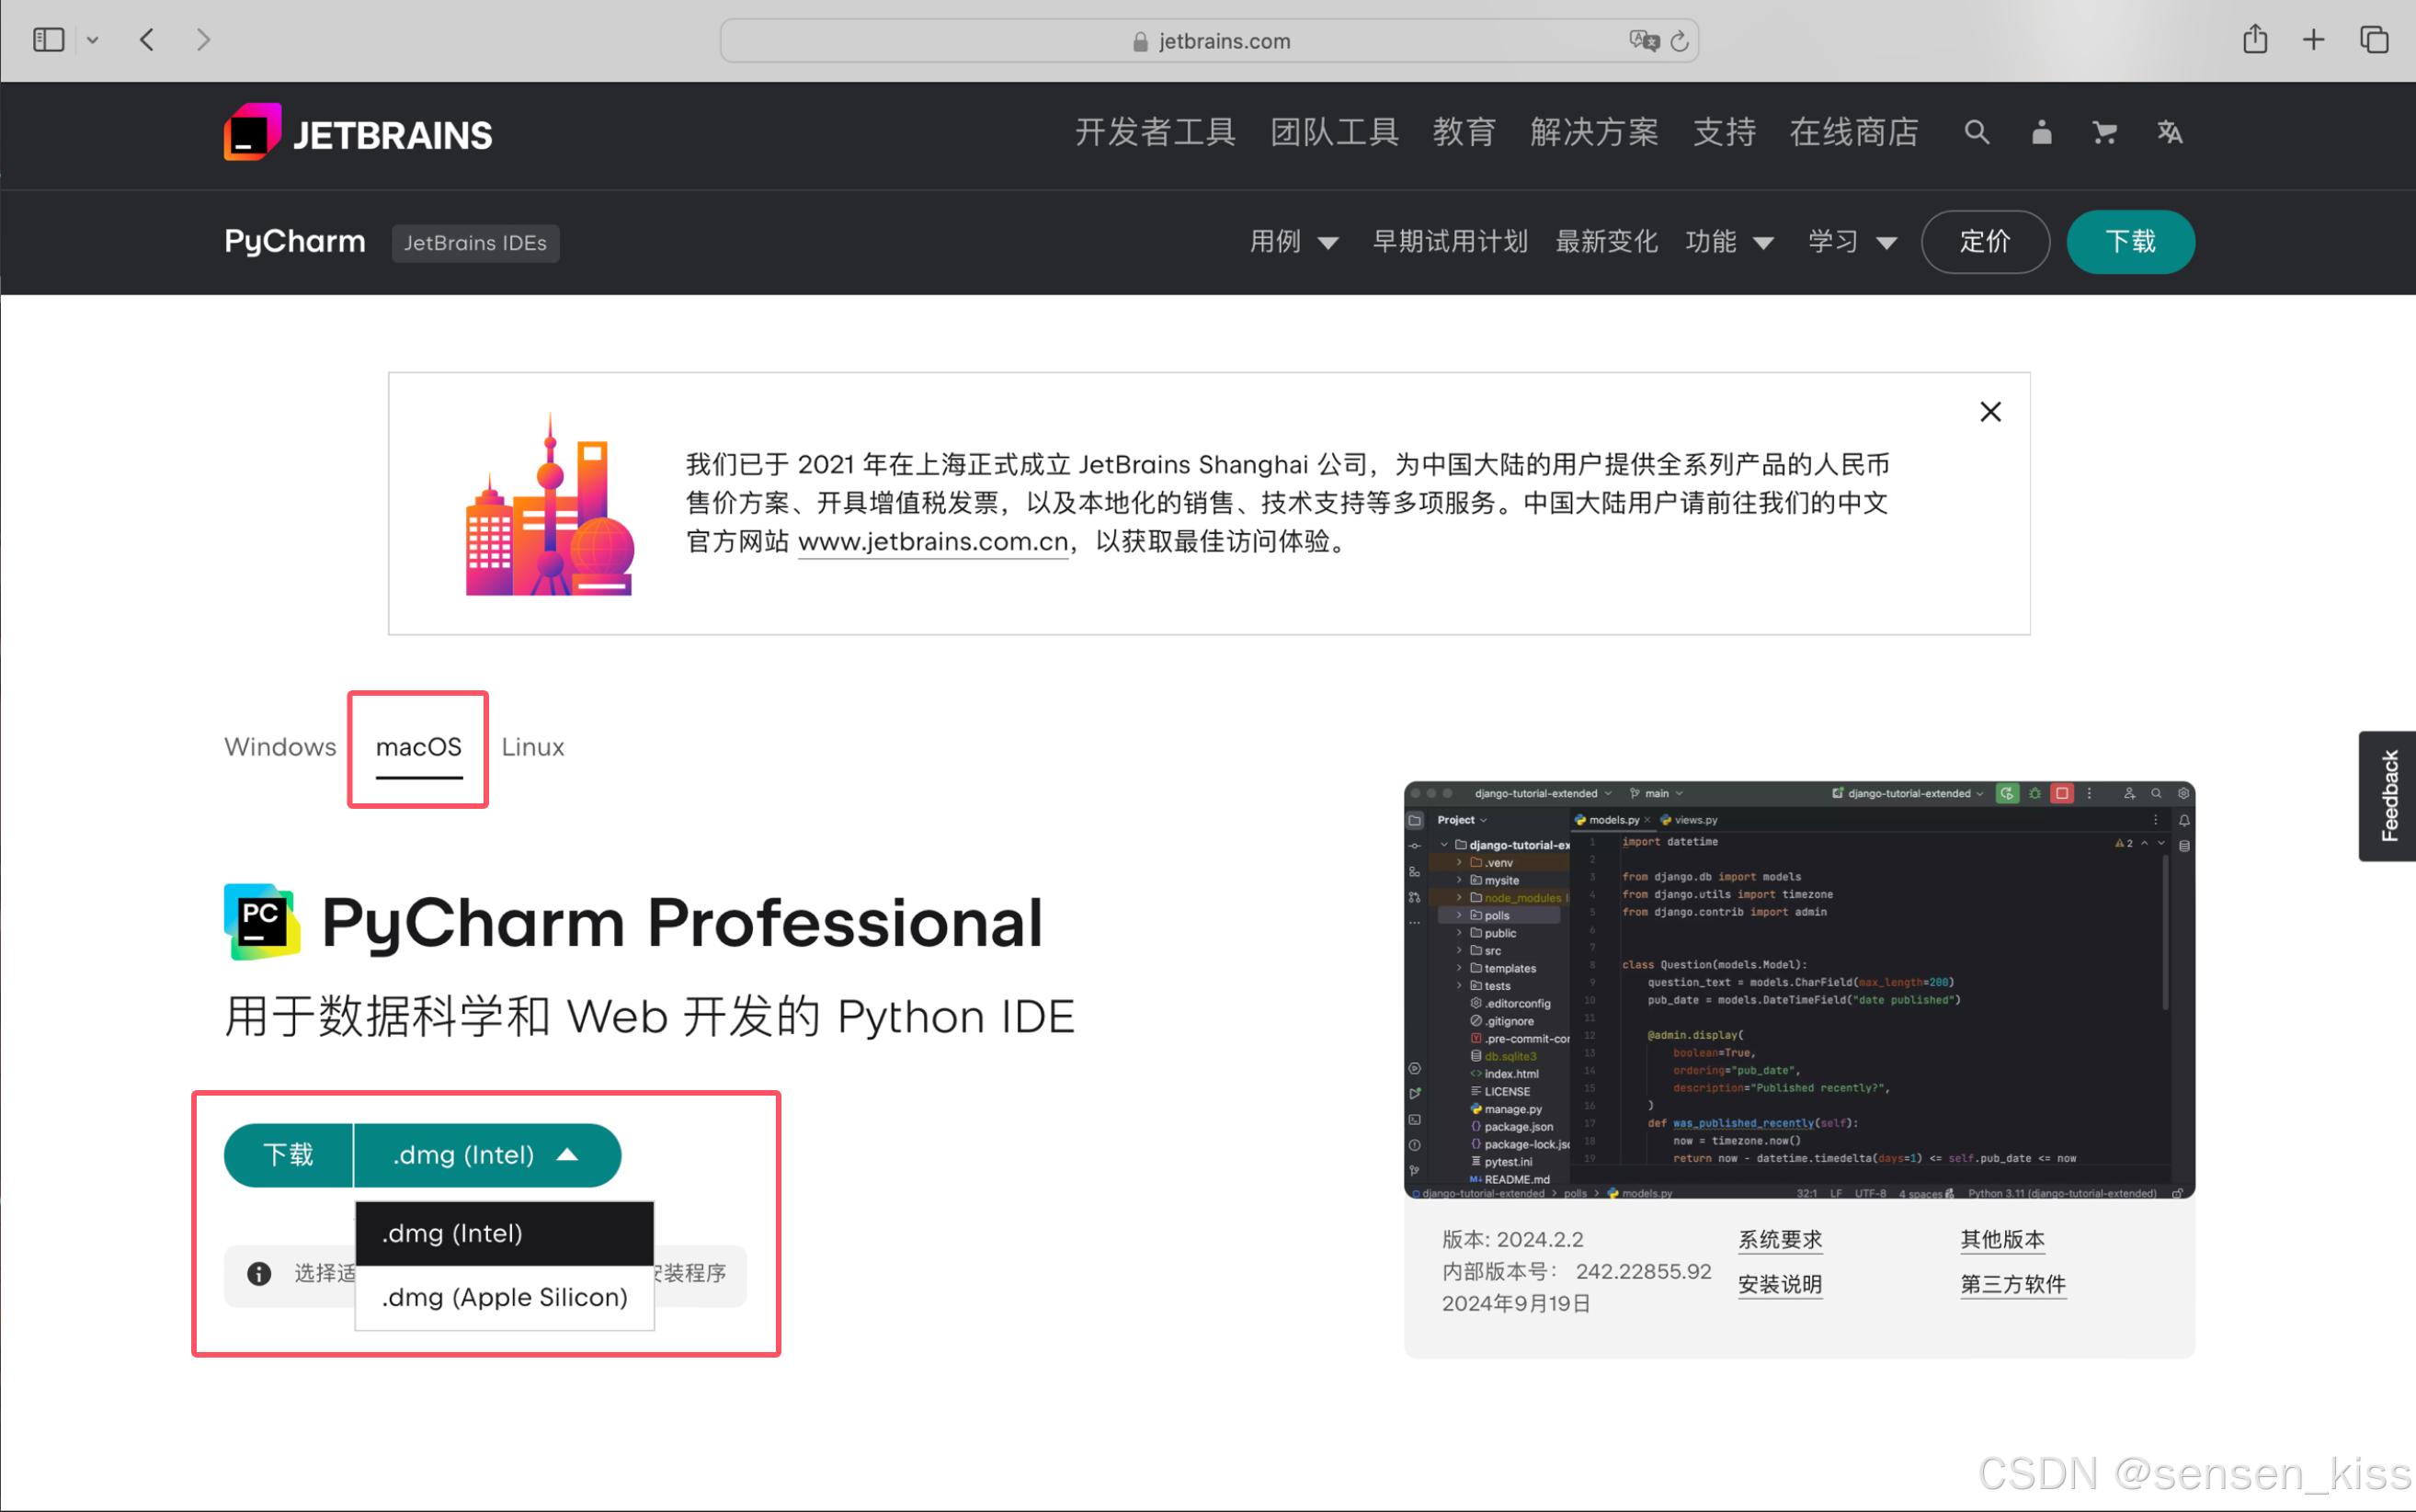This screenshot has width=2416, height=1512.
Task: Open 安装说明 link
Action: tap(1780, 1284)
